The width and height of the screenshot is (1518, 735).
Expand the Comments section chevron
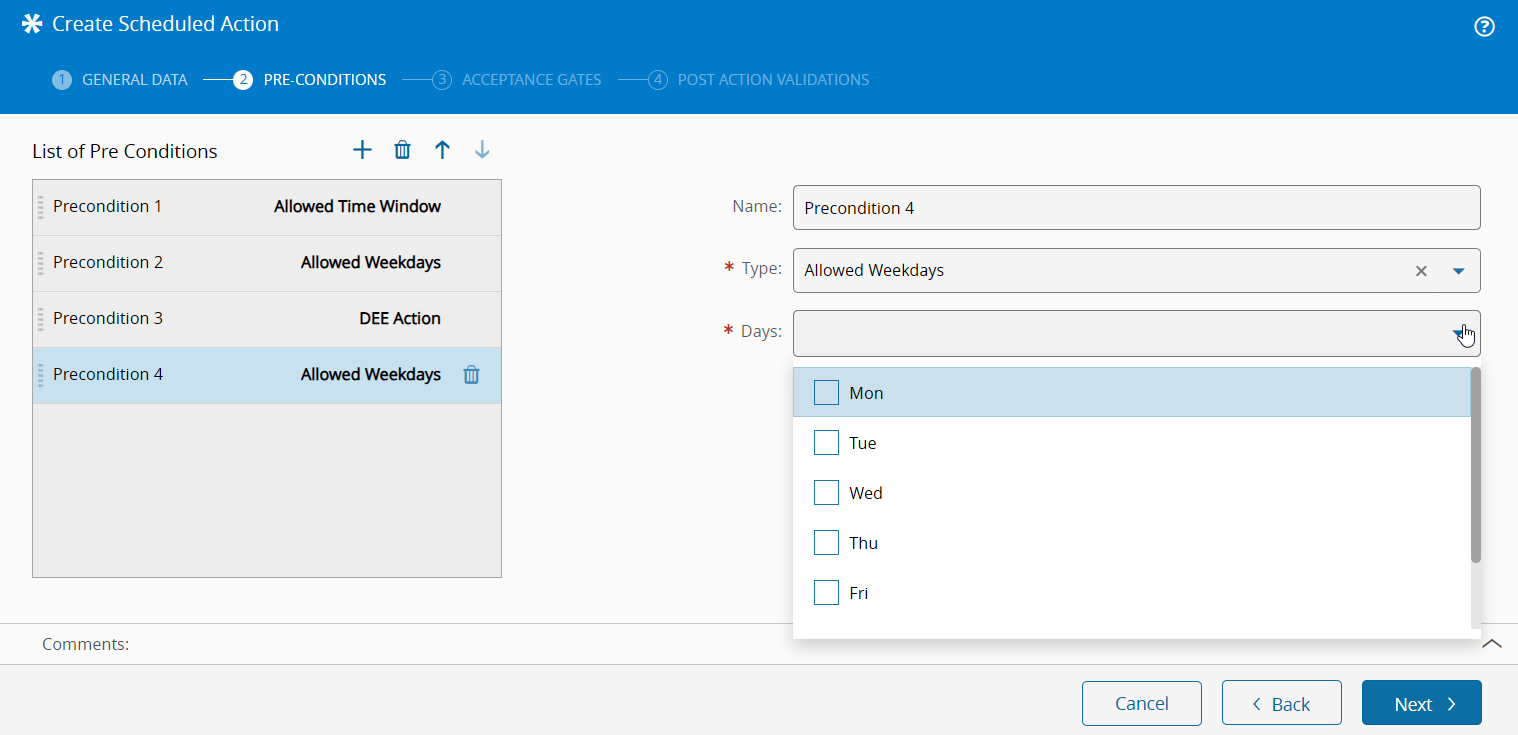click(x=1491, y=644)
